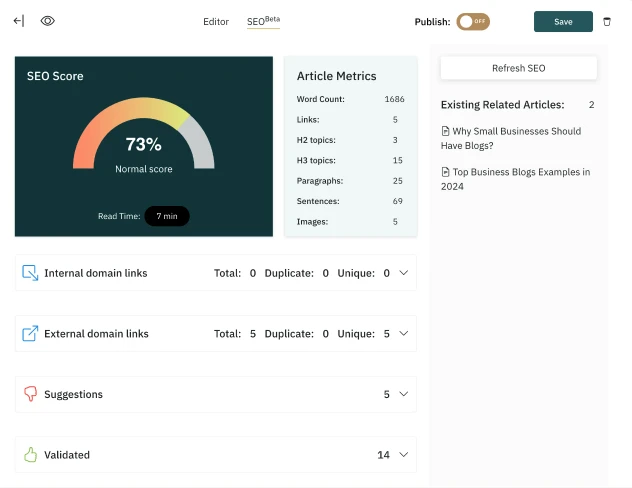Delete the article using the trash icon

tap(607, 22)
